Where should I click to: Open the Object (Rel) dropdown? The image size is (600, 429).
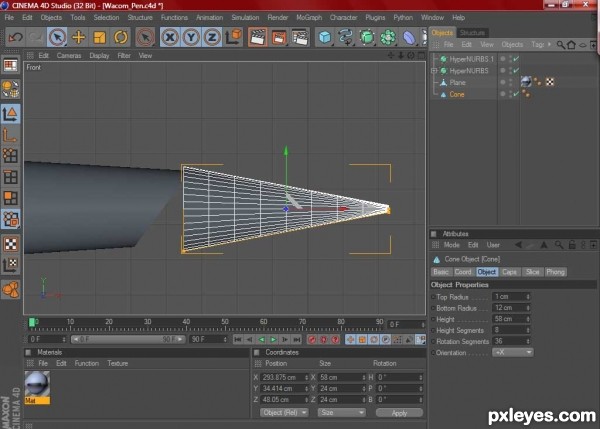(284, 413)
